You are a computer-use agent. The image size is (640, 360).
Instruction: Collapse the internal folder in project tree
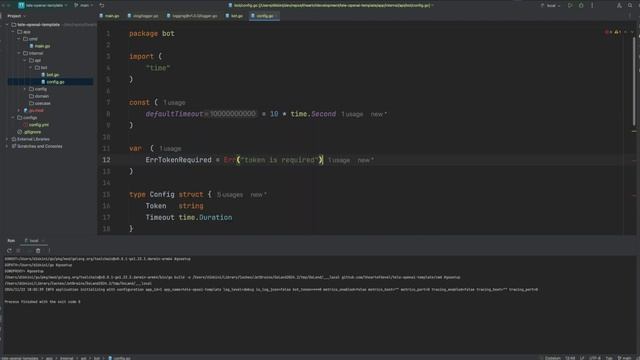[x=19, y=53]
